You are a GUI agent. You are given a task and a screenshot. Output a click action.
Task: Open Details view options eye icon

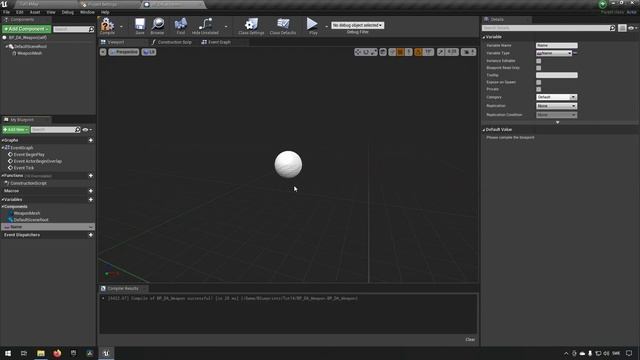(632, 28)
